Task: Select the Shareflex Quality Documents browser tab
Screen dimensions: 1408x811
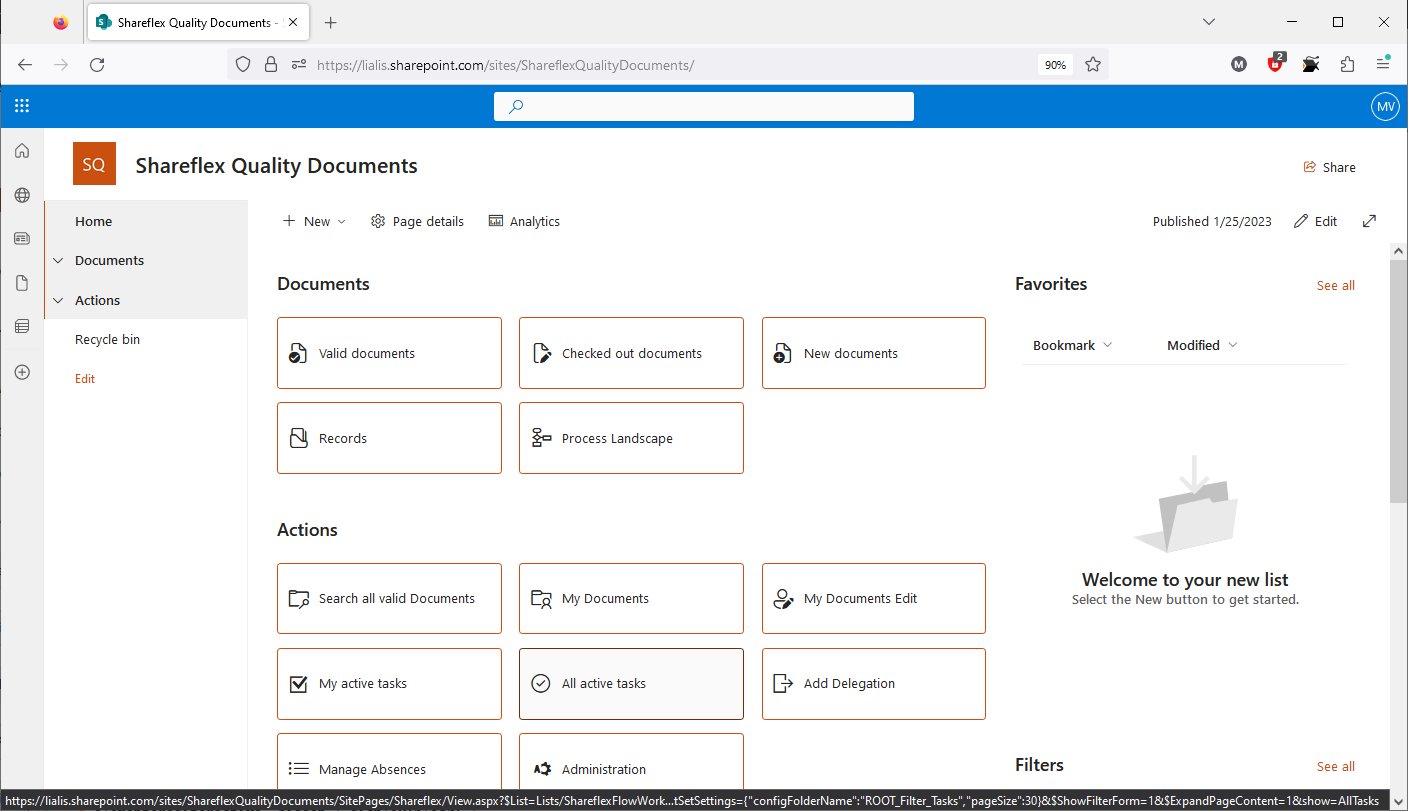Action: pos(199,22)
